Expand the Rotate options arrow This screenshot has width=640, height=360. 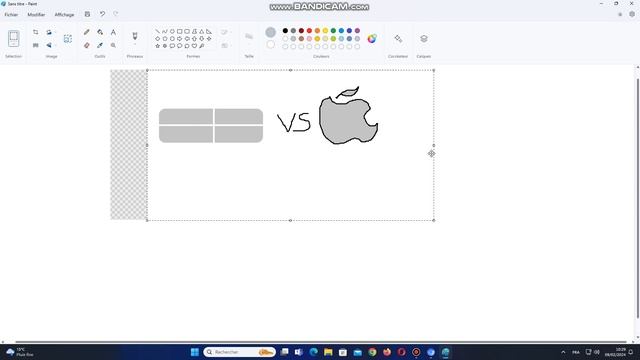click(x=55, y=32)
